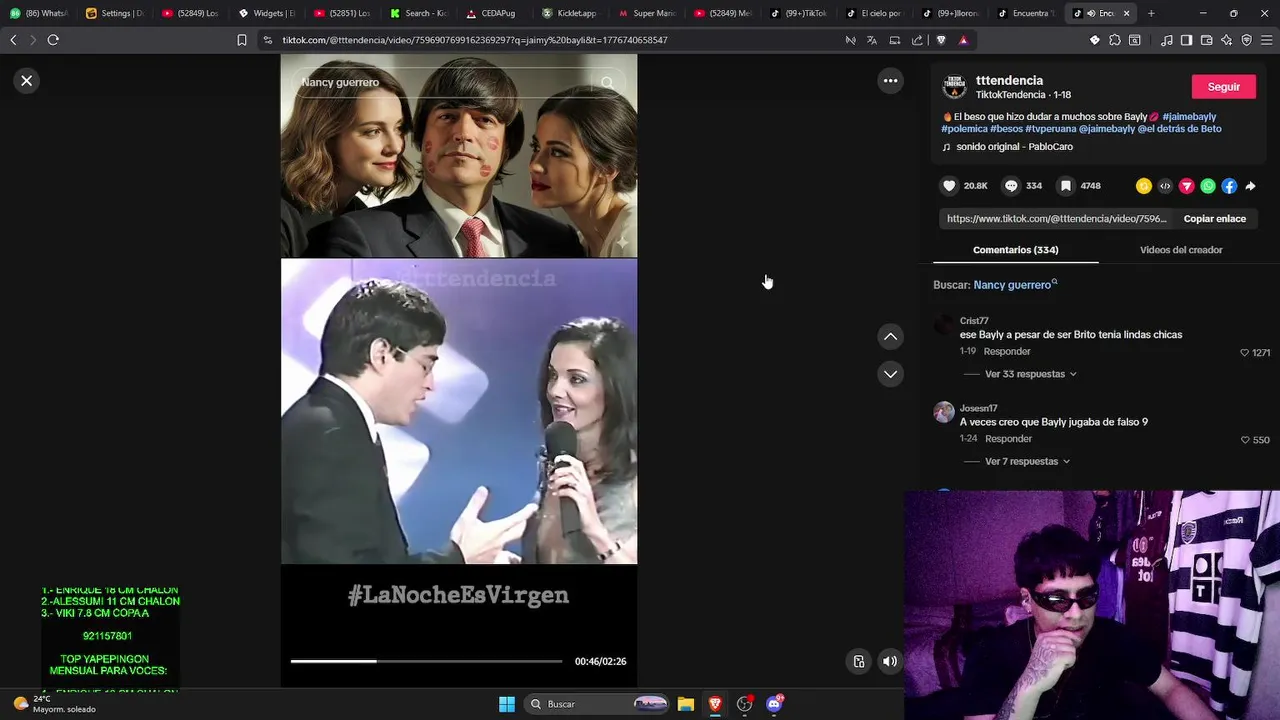Screen dimensions: 1280x720
Task: Reply to Crist77's comment
Action: click(1007, 352)
